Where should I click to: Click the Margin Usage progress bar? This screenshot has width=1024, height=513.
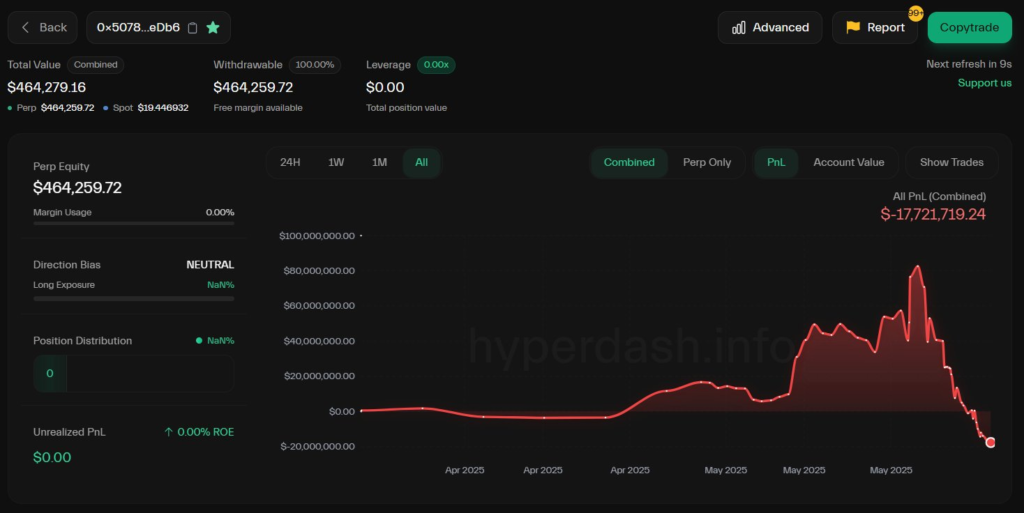point(133,223)
